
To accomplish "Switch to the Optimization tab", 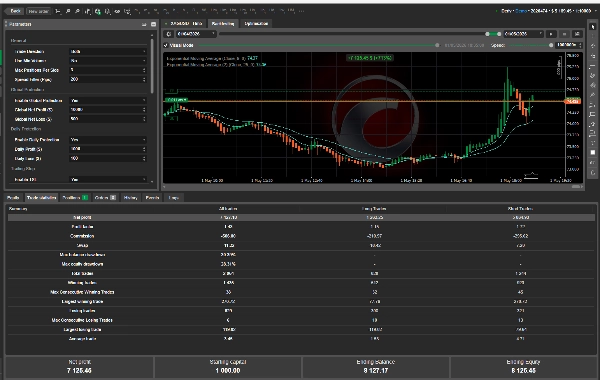I will (256, 24).
